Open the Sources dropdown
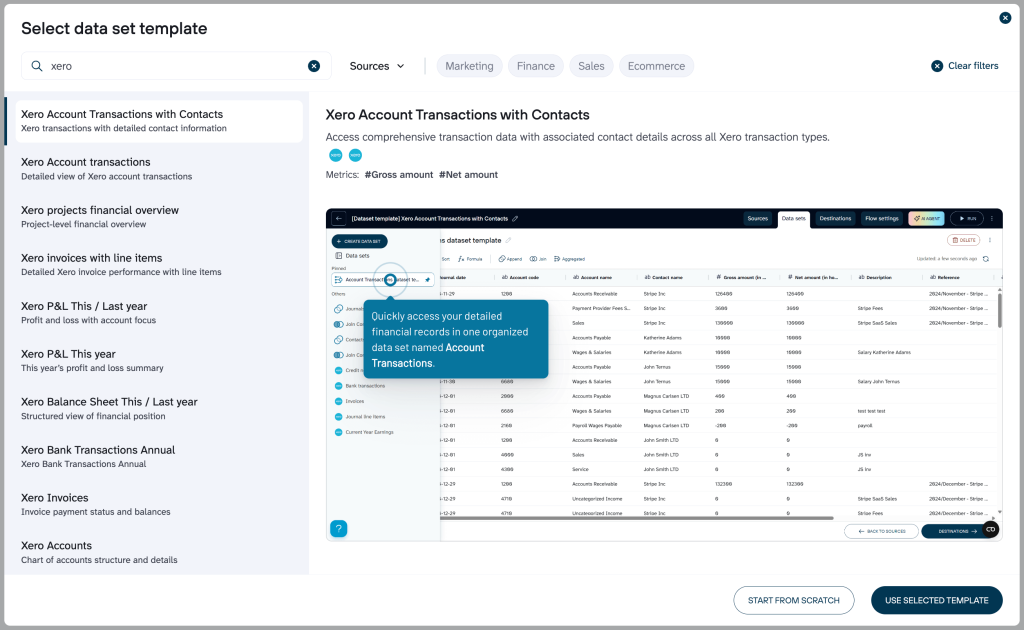Viewport: 1024px width, 630px height. tap(376, 65)
